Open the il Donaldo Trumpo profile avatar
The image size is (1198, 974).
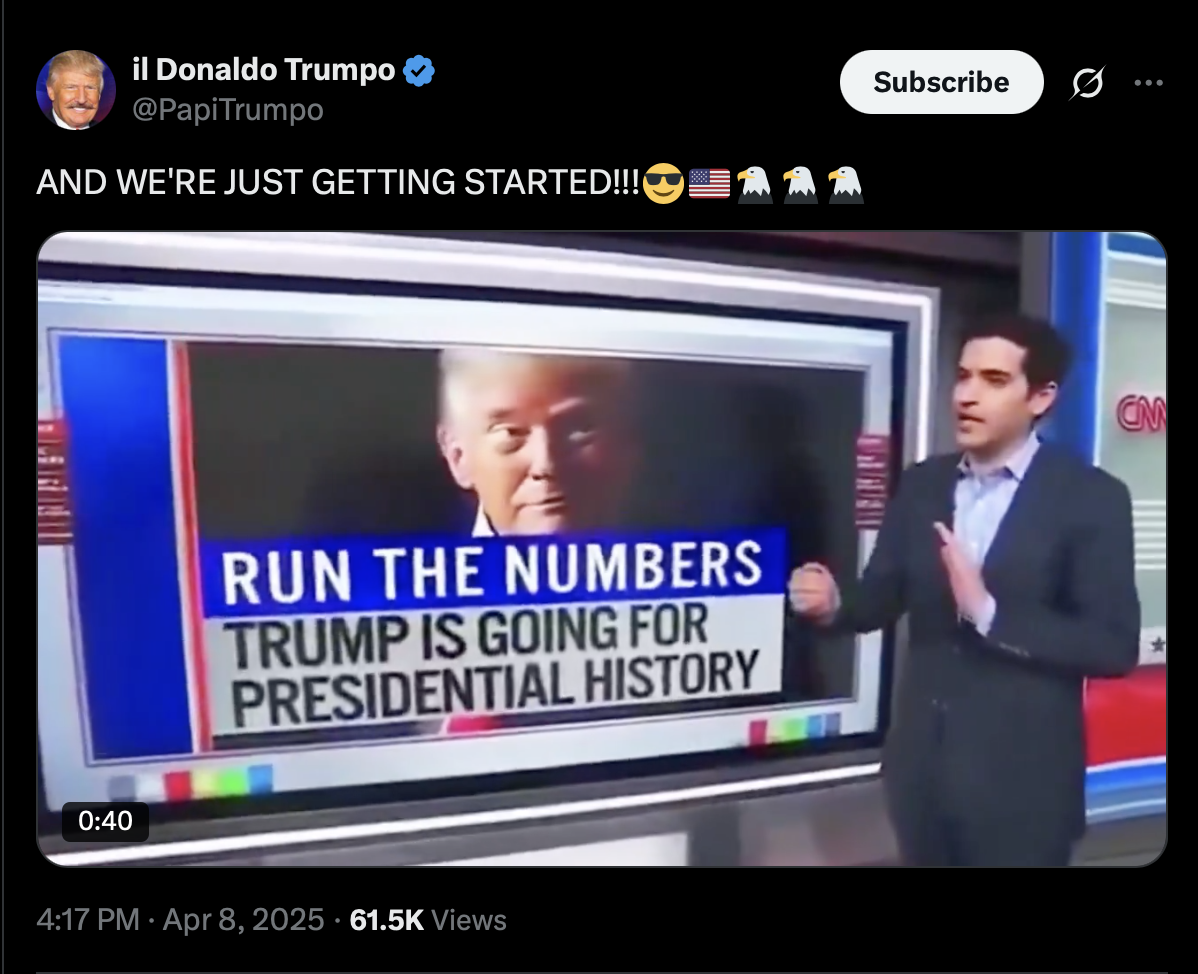76,90
